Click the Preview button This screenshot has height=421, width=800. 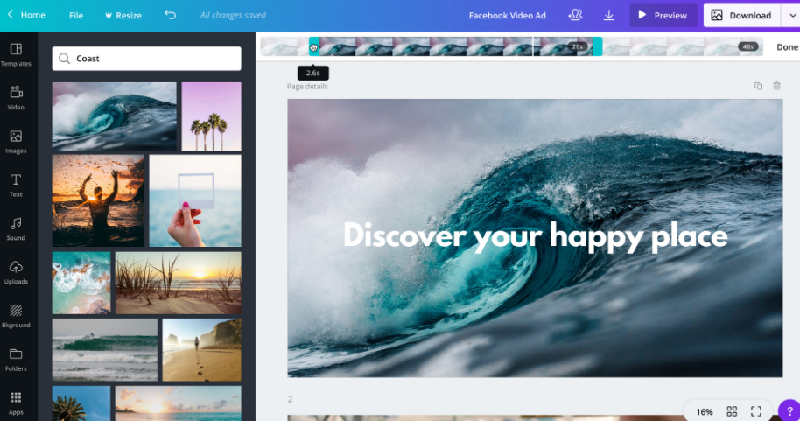click(663, 15)
